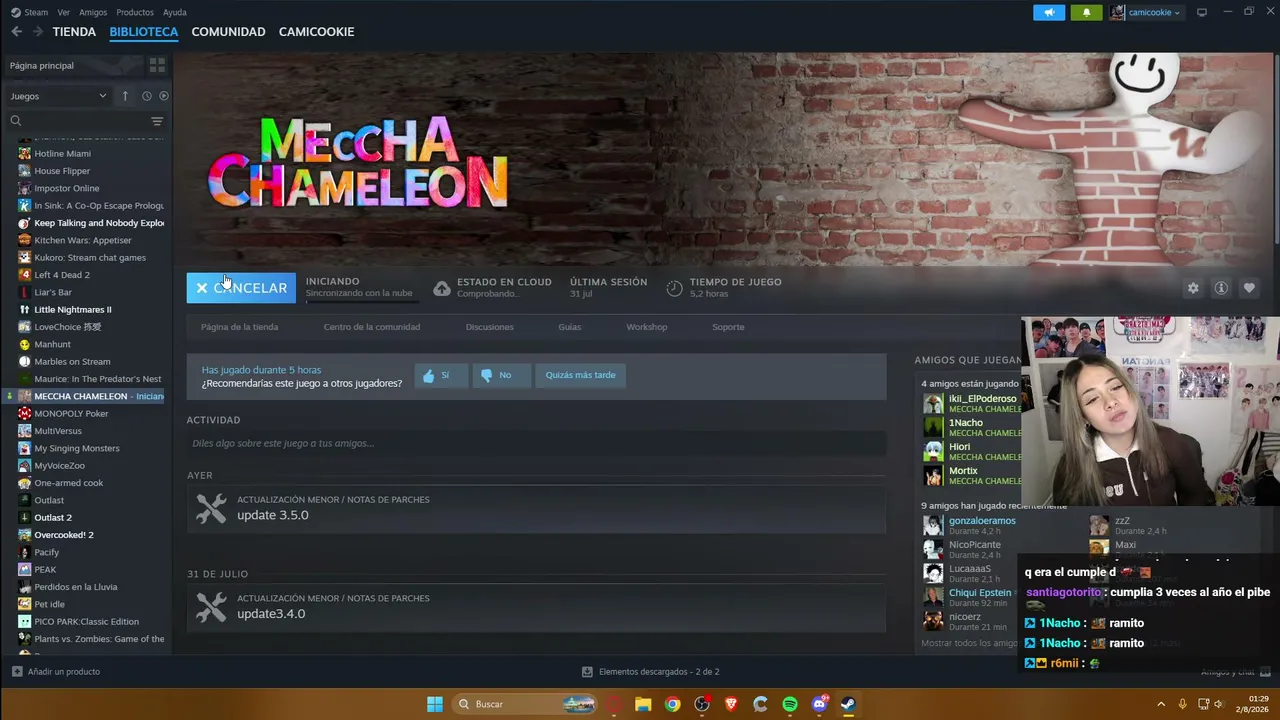Screen dimensions: 1280x720
Task: Click Steam icon in taskbar
Action: click(848, 704)
